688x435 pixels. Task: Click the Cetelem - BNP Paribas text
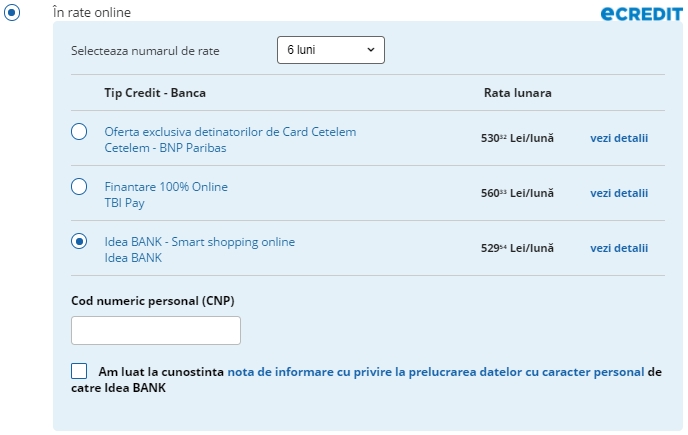(165, 148)
